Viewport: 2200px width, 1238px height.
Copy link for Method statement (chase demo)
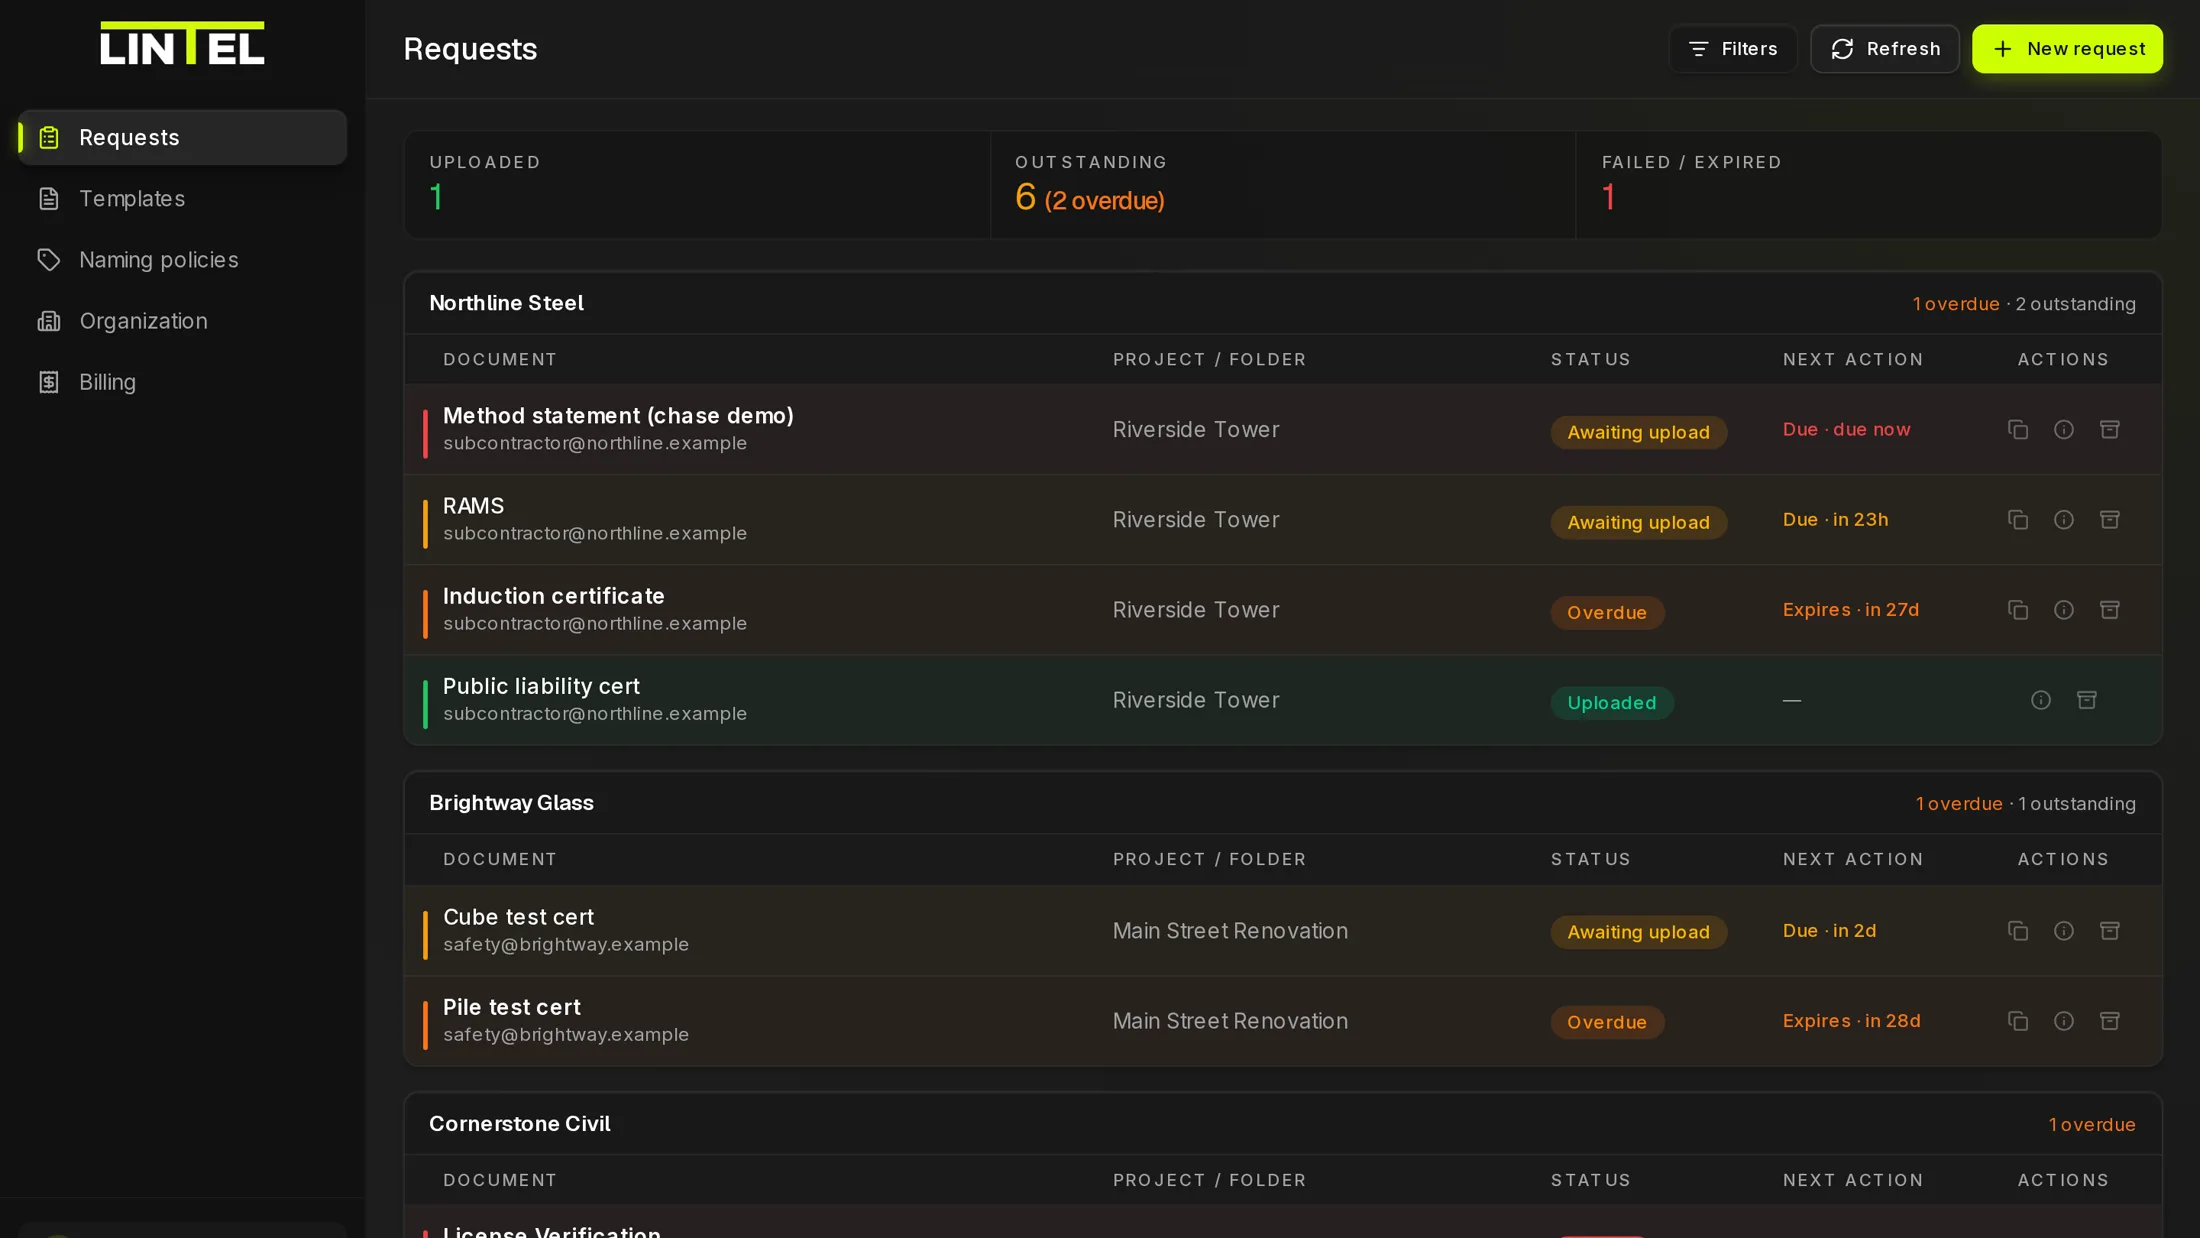pyautogui.click(x=2018, y=430)
